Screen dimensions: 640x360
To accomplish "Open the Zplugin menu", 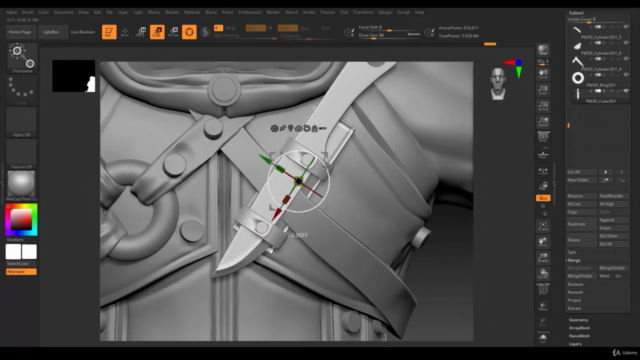I will point(385,12).
